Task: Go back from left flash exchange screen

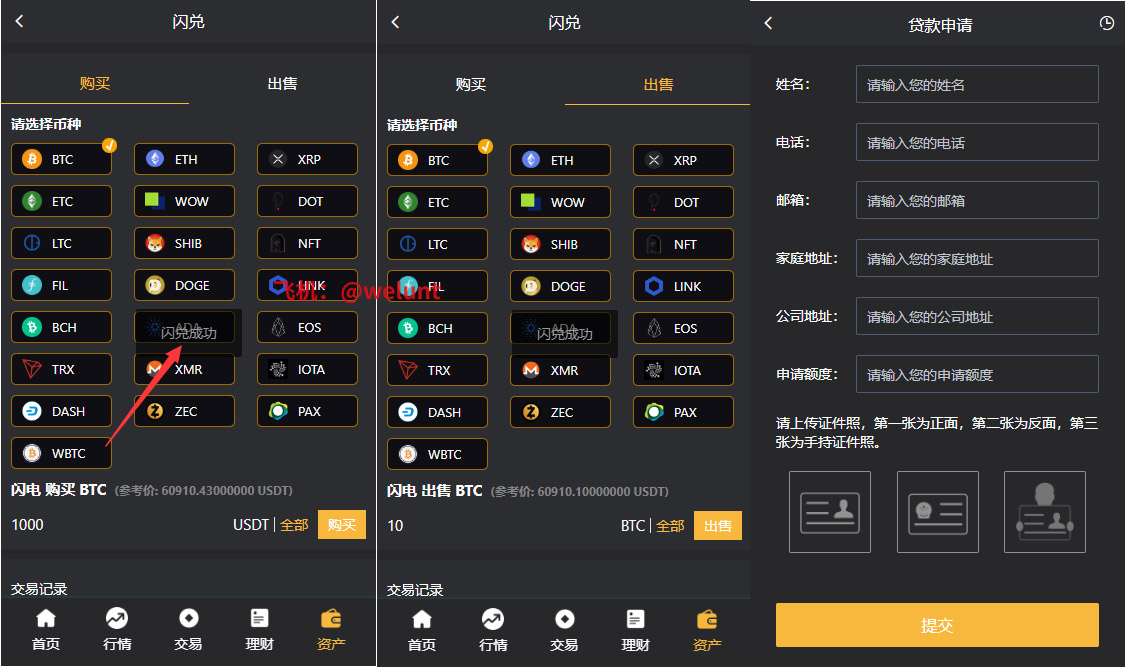Action: tap(19, 22)
